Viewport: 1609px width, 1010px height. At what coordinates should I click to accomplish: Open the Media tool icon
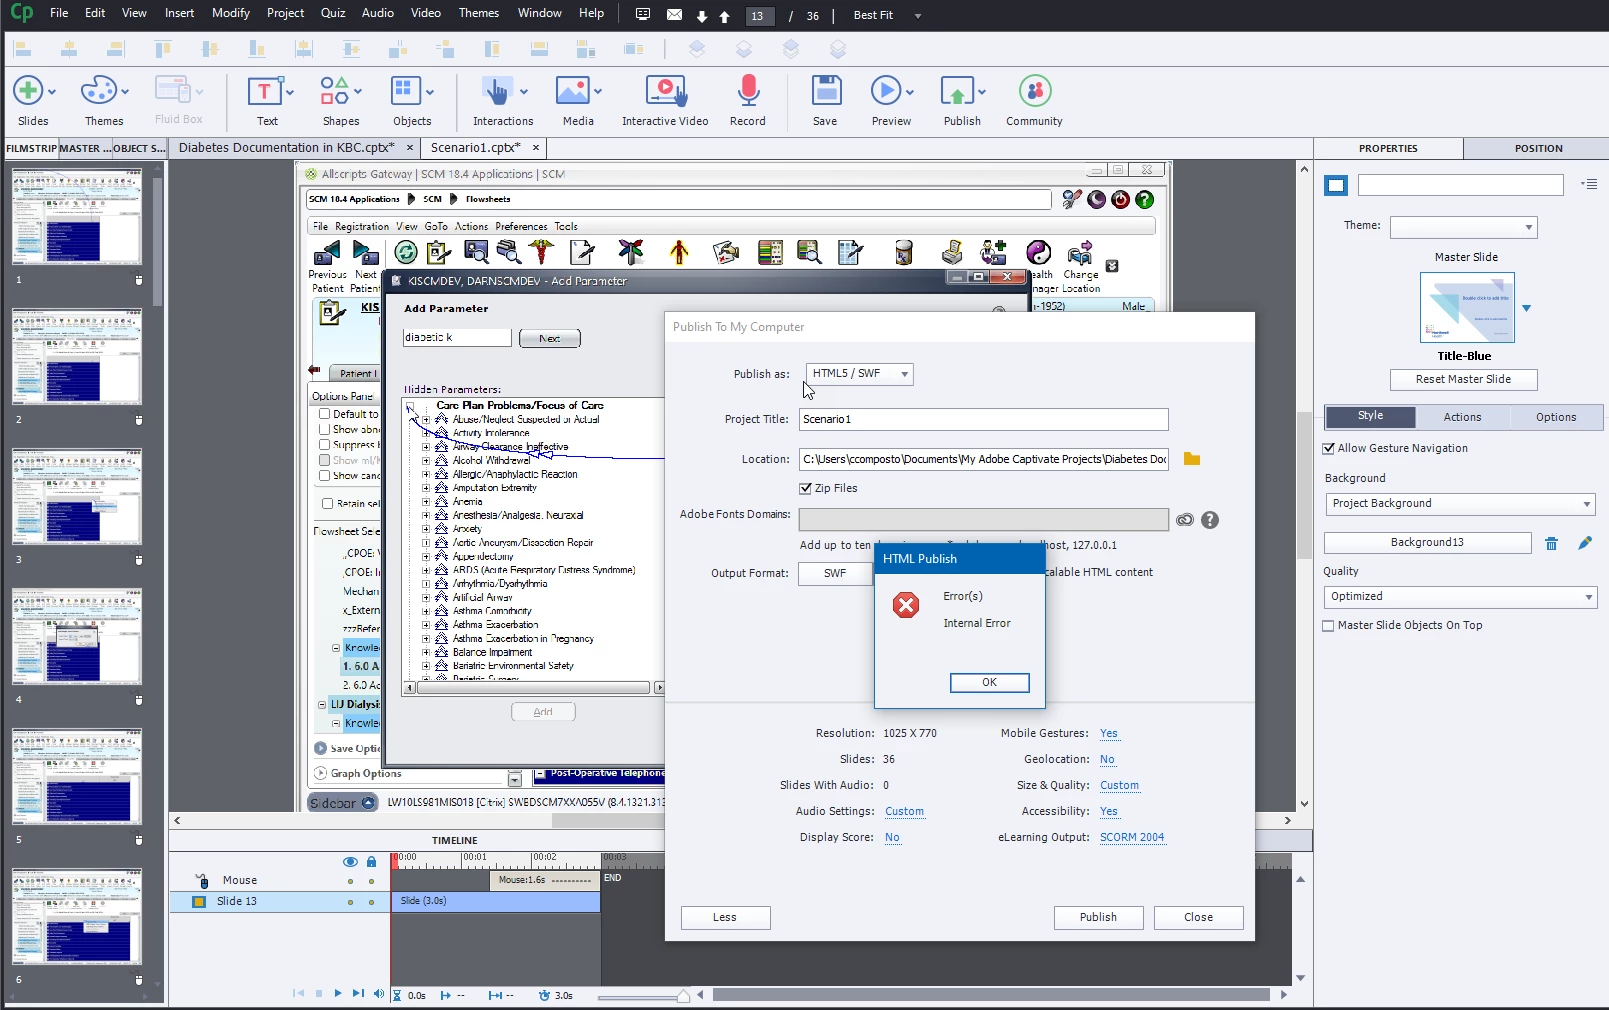point(572,91)
